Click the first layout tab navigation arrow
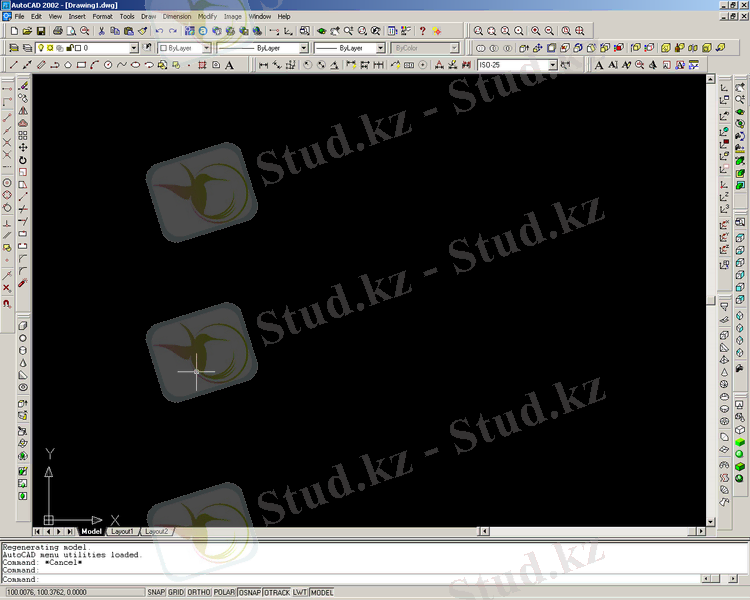This screenshot has width=750, height=600. (x=37, y=532)
